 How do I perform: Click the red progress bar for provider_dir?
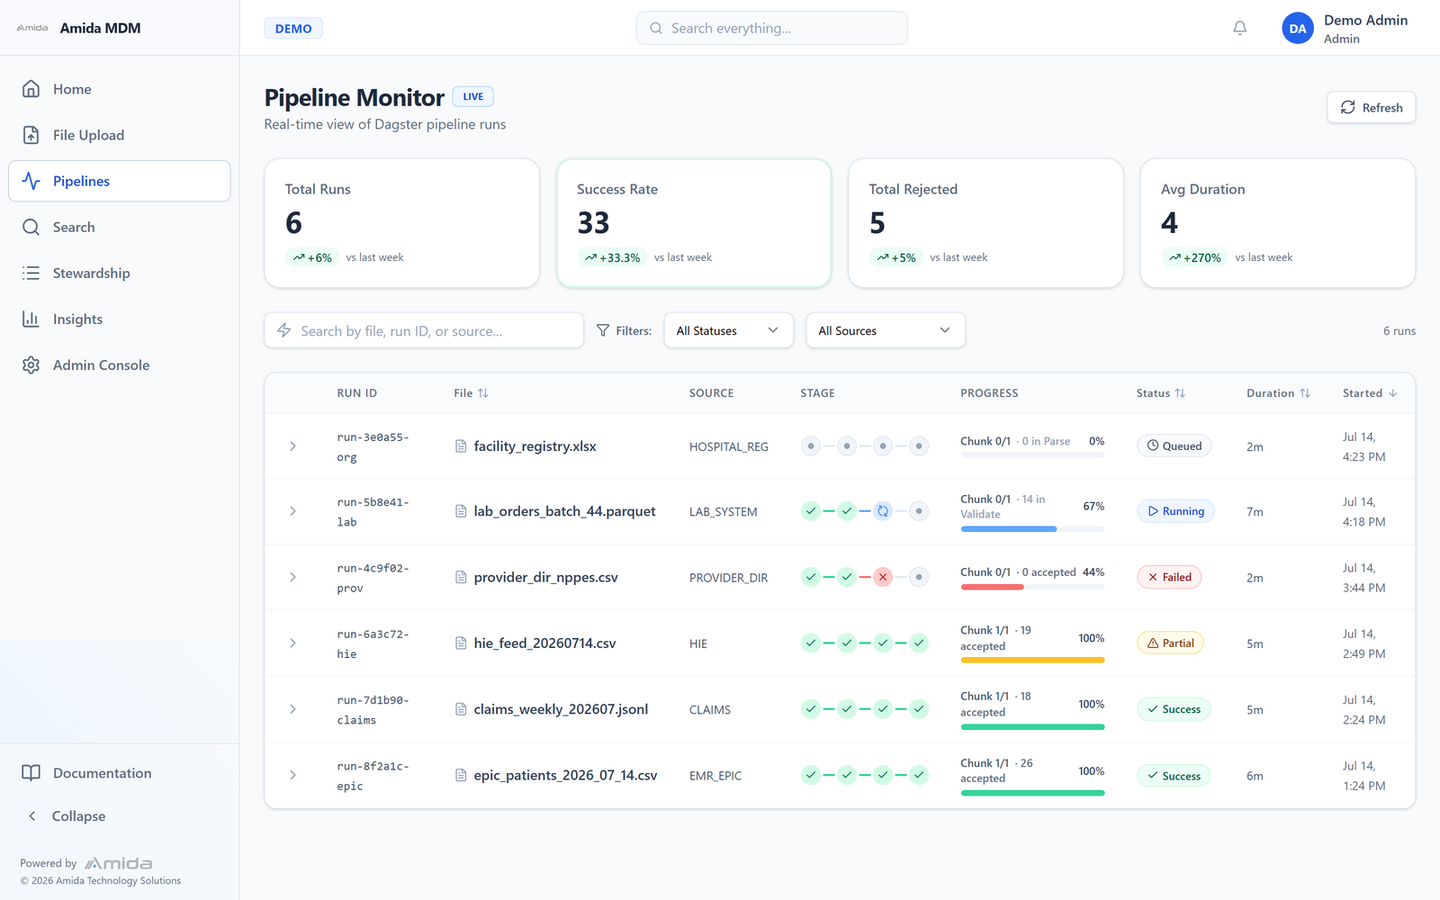[x=1032, y=587]
